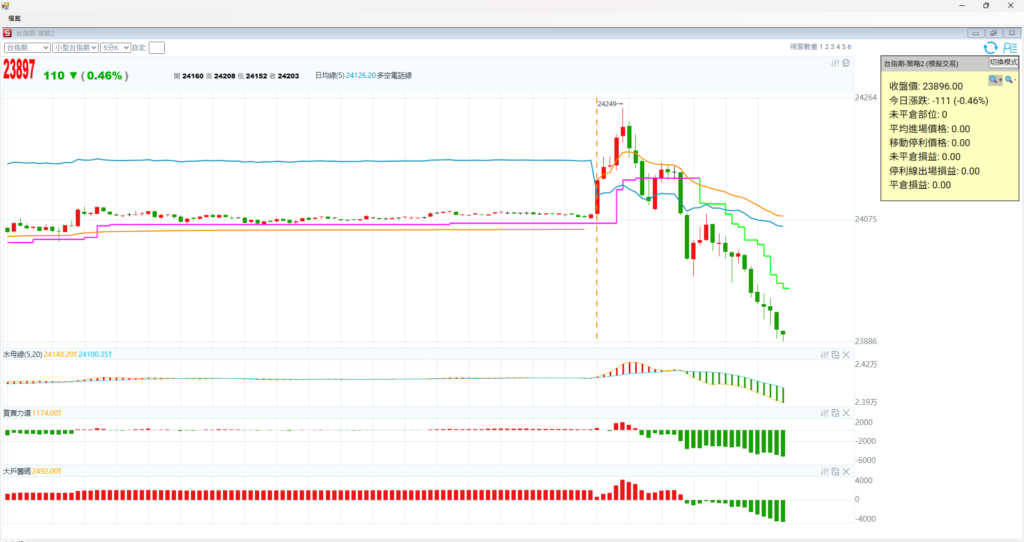The height and width of the screenshot is (542, 1024).
Task: Click the refresh icon at top right
Action: 990,47
